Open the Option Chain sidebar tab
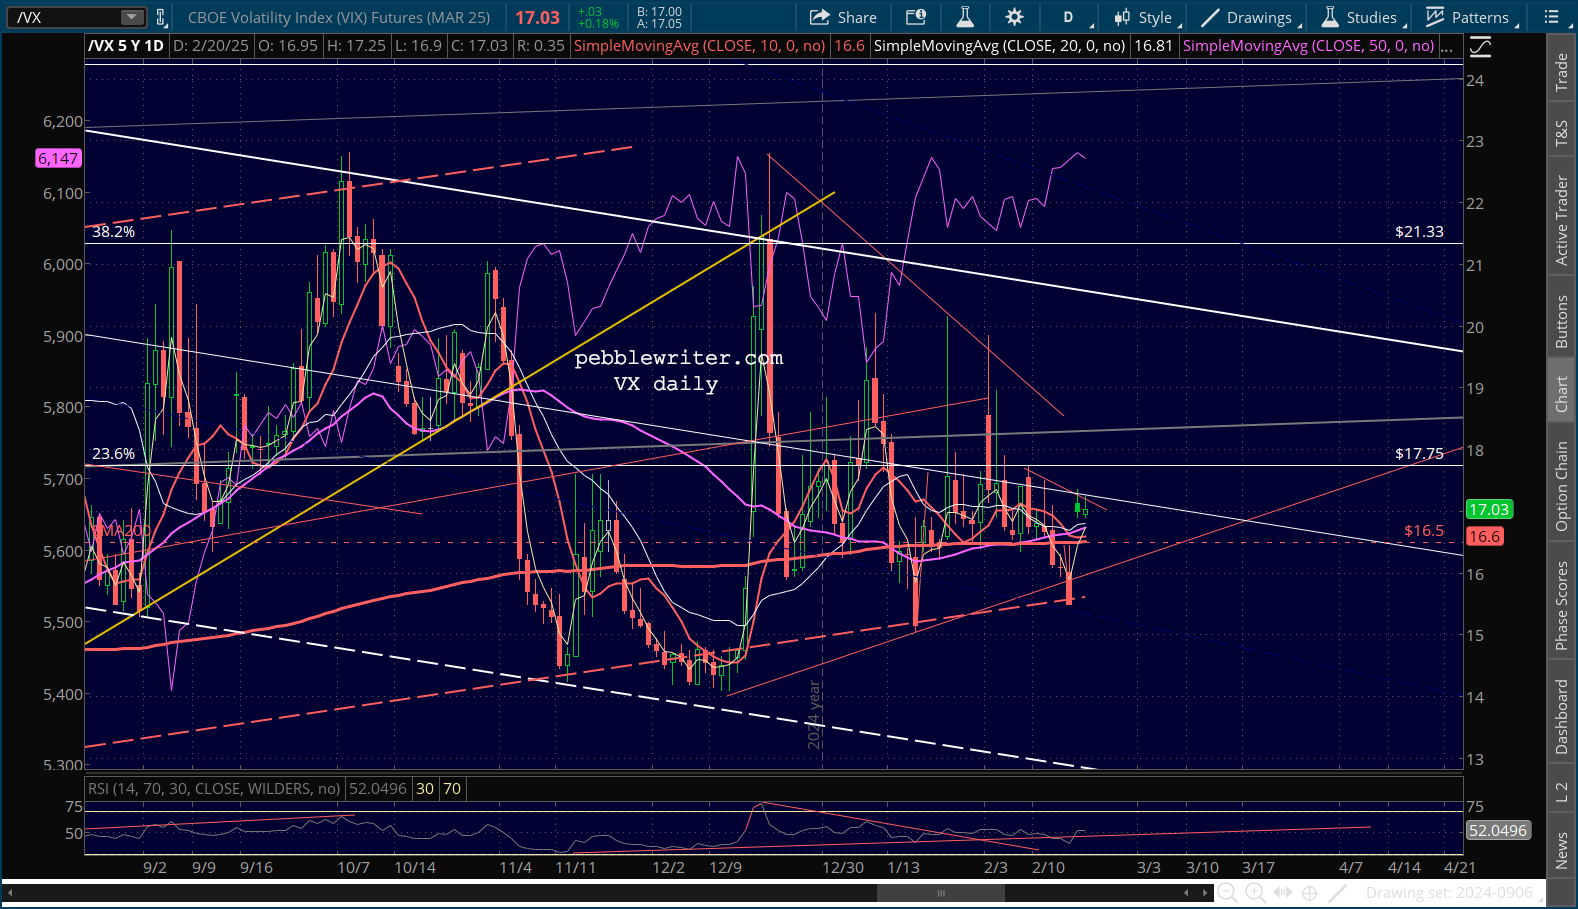 coord(1561,486)
